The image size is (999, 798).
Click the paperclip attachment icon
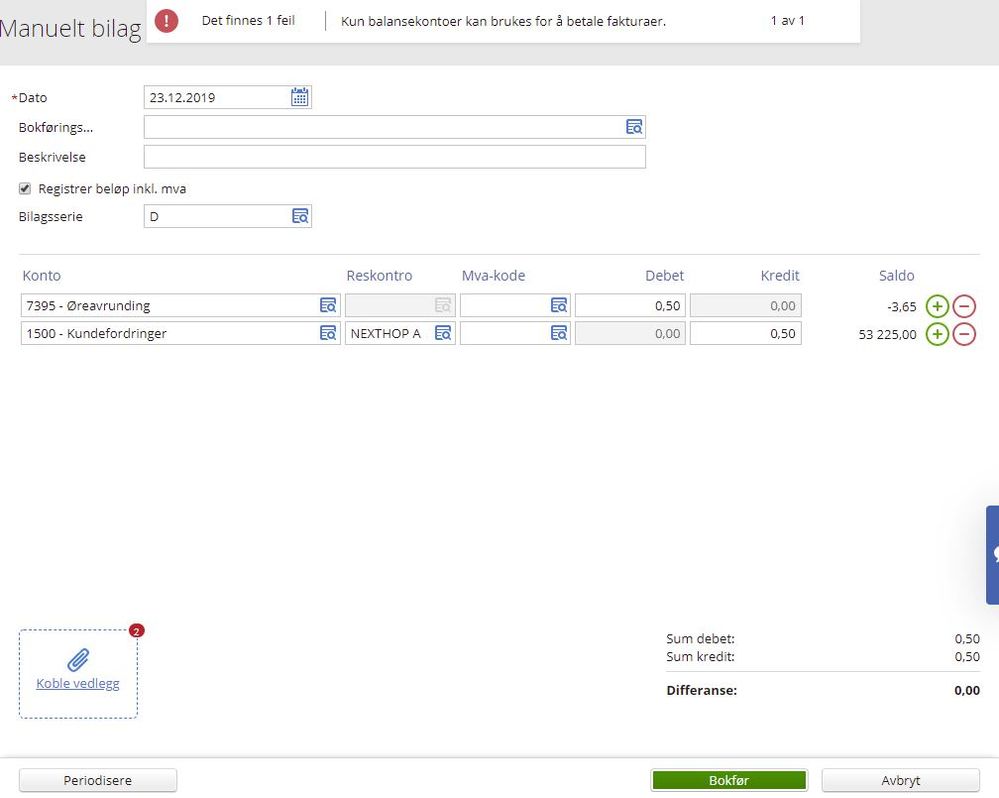[x=78, y=660]
